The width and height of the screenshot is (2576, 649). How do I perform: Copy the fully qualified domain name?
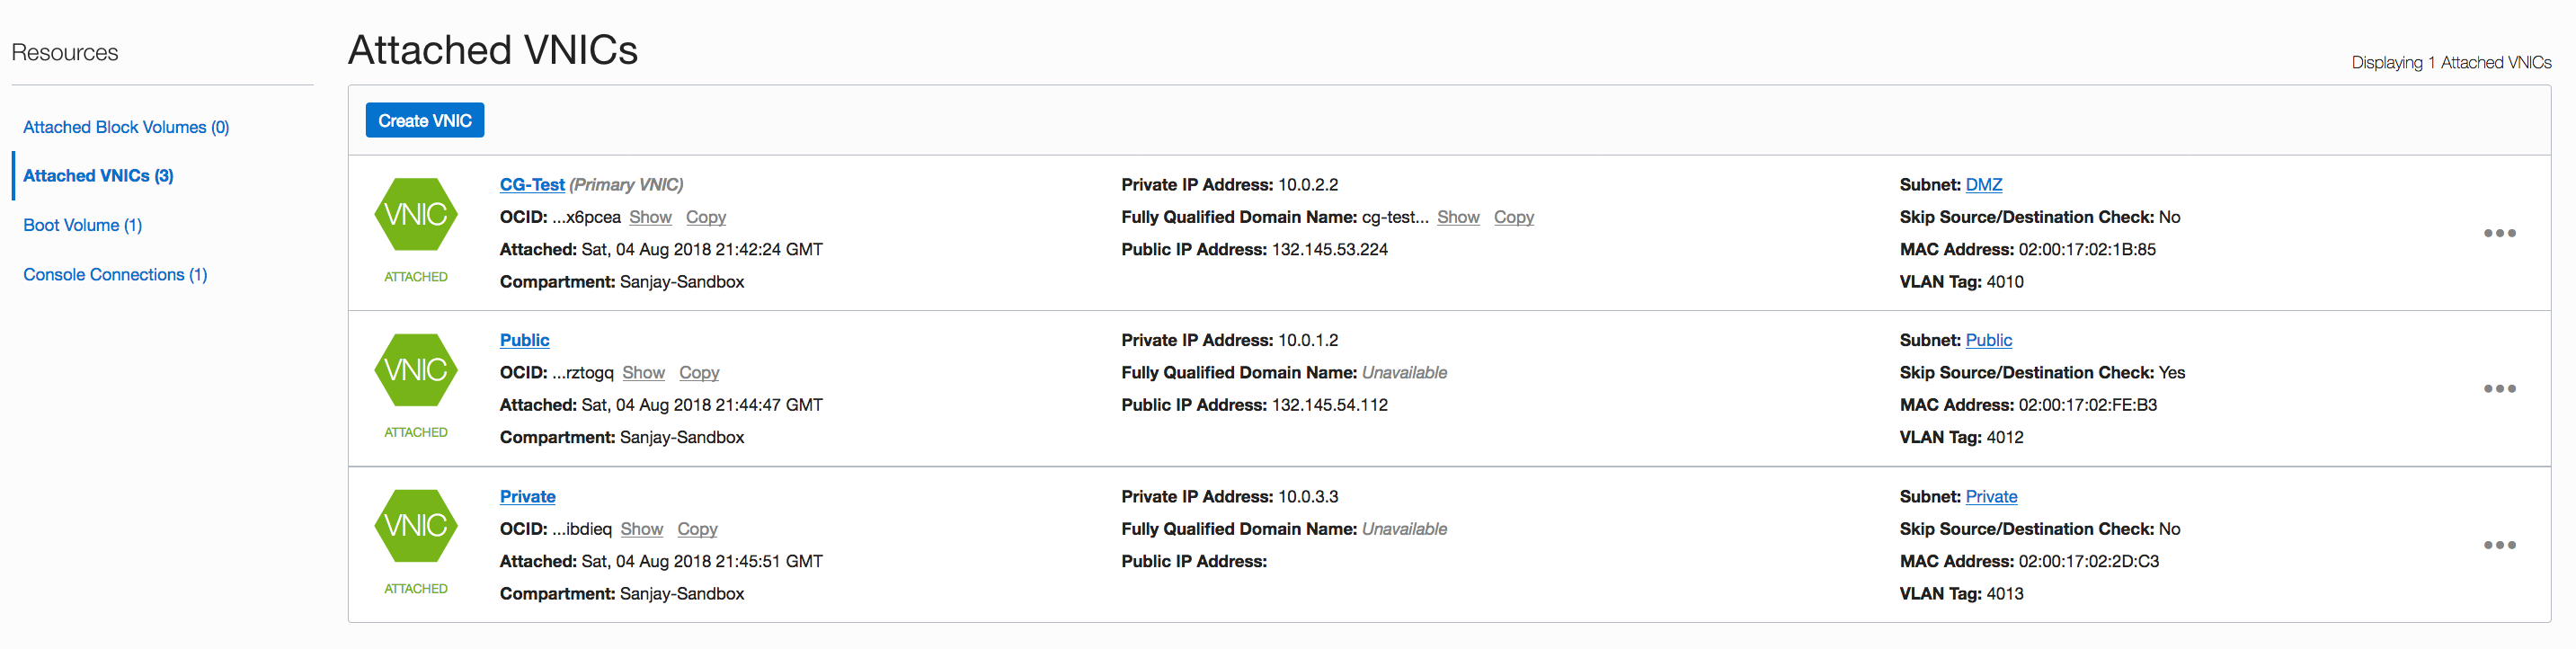[1513, 217]
